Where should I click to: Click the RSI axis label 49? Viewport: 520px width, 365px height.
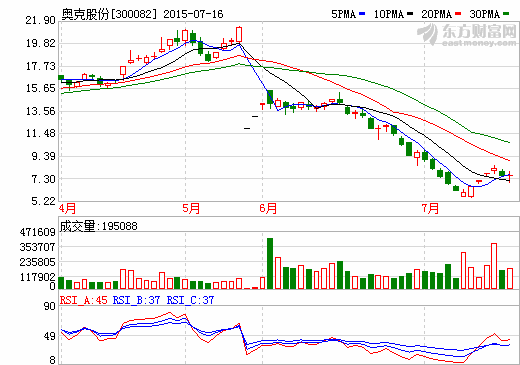[x=50, y=336]
